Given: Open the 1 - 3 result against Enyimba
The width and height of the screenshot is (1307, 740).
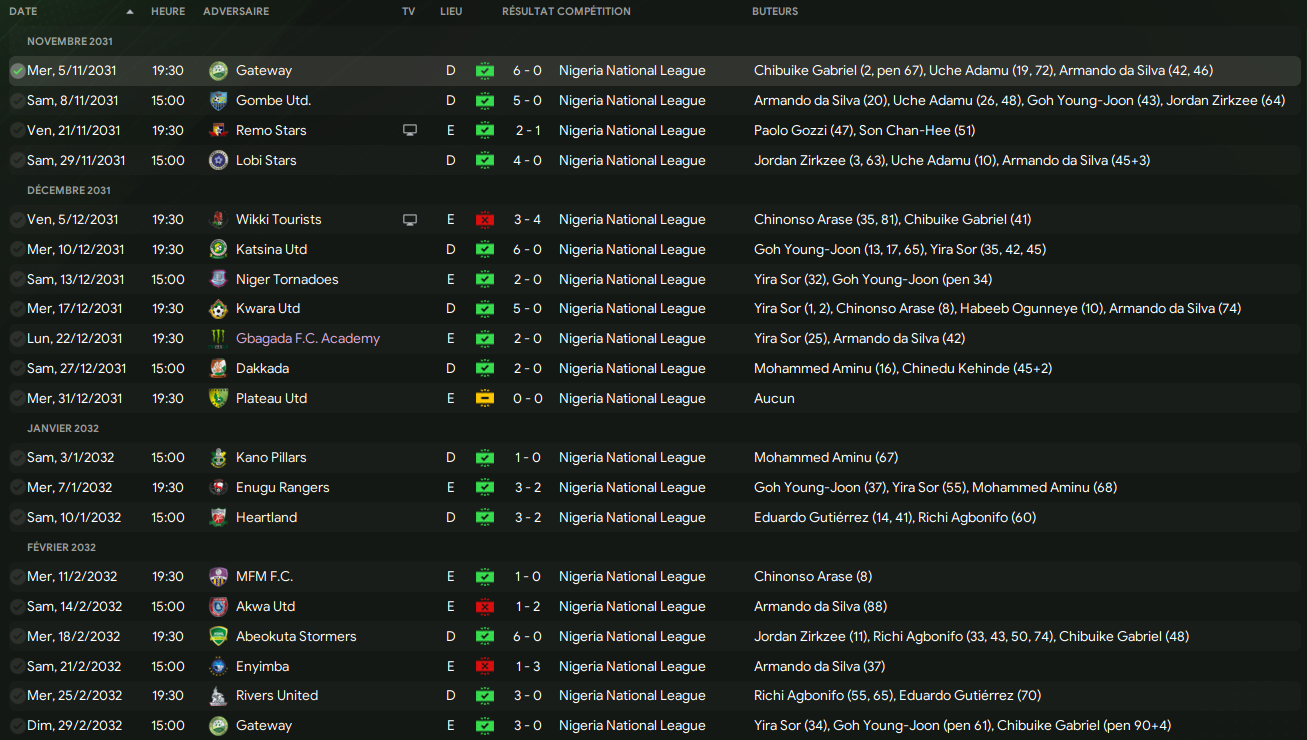Looking at the screenshot, I should (x=528, y=666).
